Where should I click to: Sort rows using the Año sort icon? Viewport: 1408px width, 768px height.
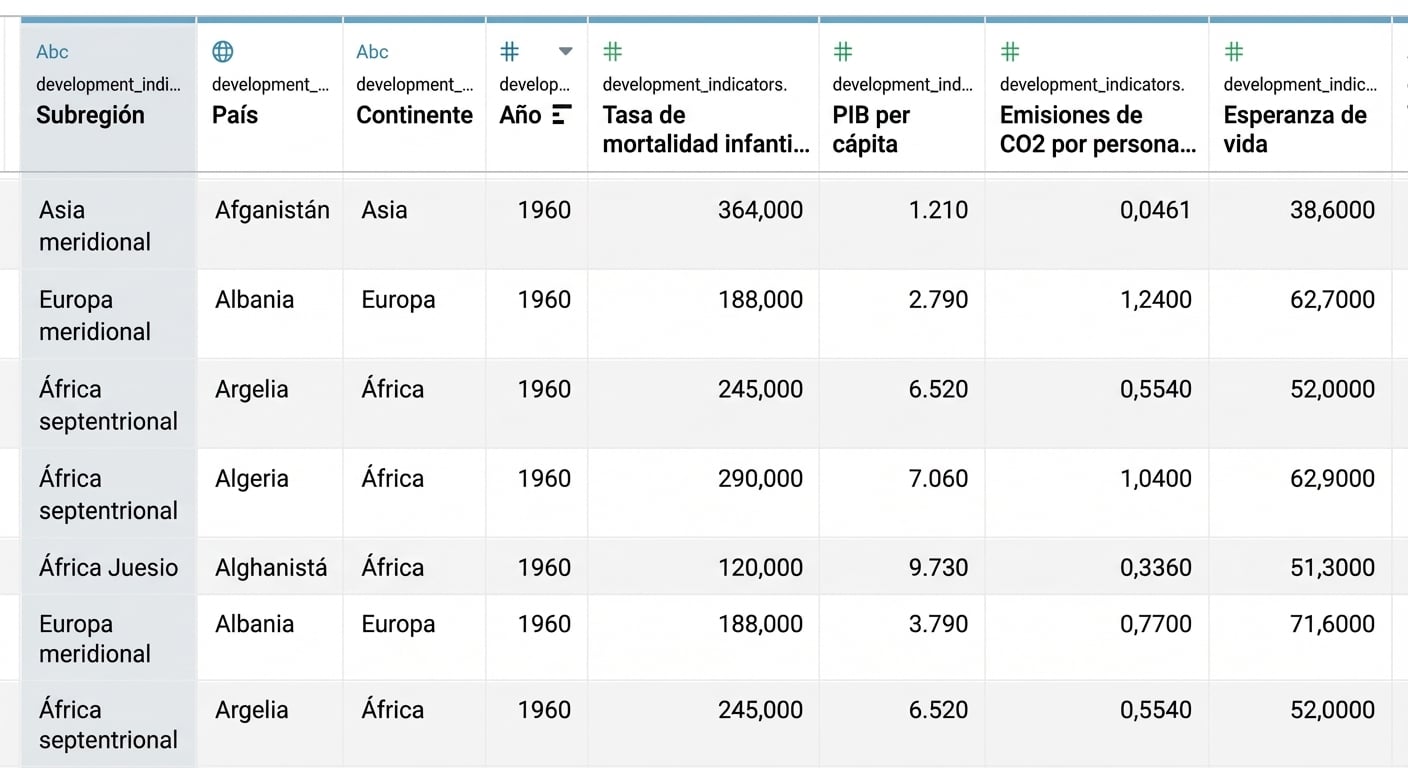tap(562, 115)
